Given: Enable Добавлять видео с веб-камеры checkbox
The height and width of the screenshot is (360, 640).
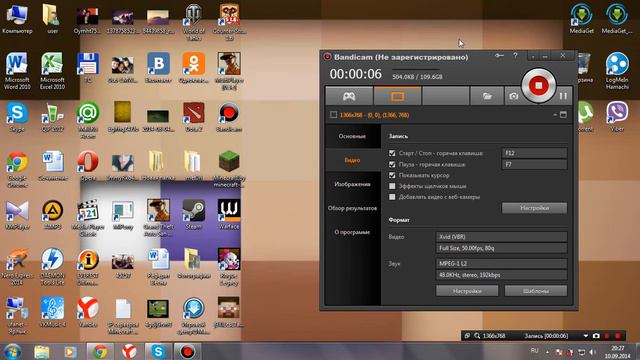Looking at the screenshot, I should tap(392, 197).
